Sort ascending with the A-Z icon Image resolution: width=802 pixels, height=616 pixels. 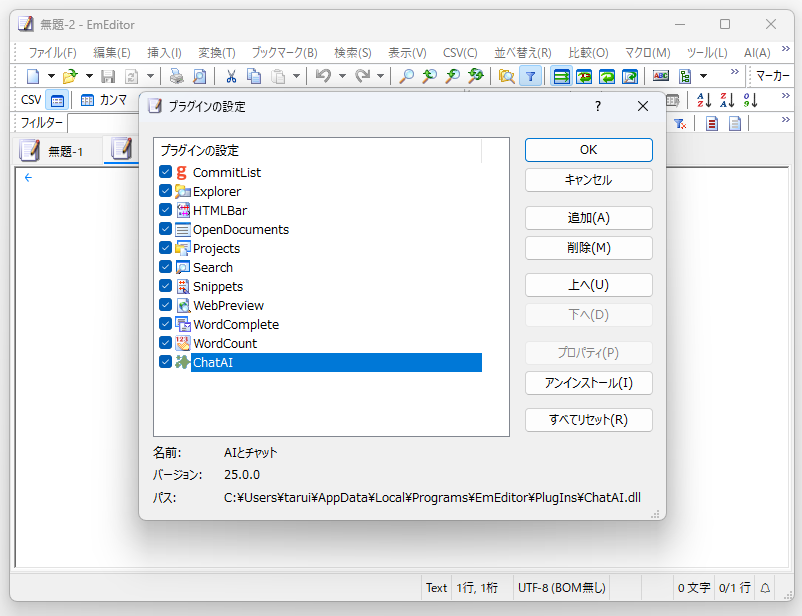pos(704,100)
